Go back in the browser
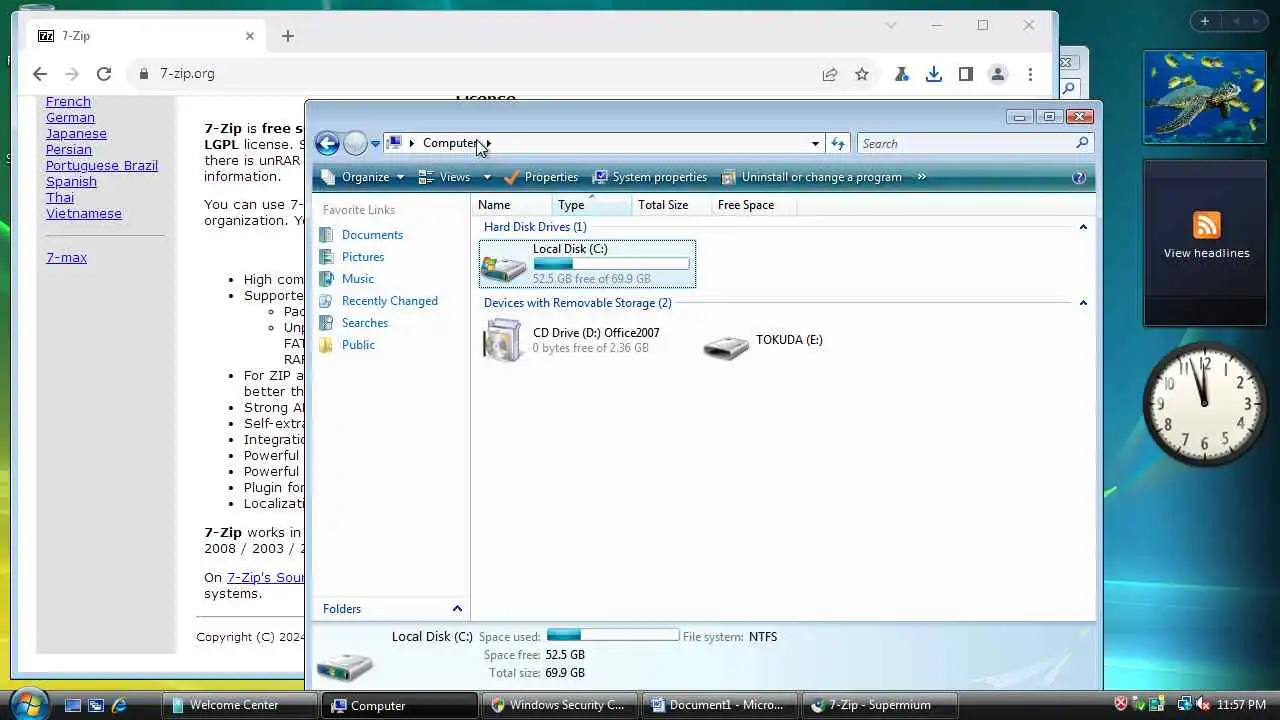This screenshot has height=720, width=1280. point(39,74)
